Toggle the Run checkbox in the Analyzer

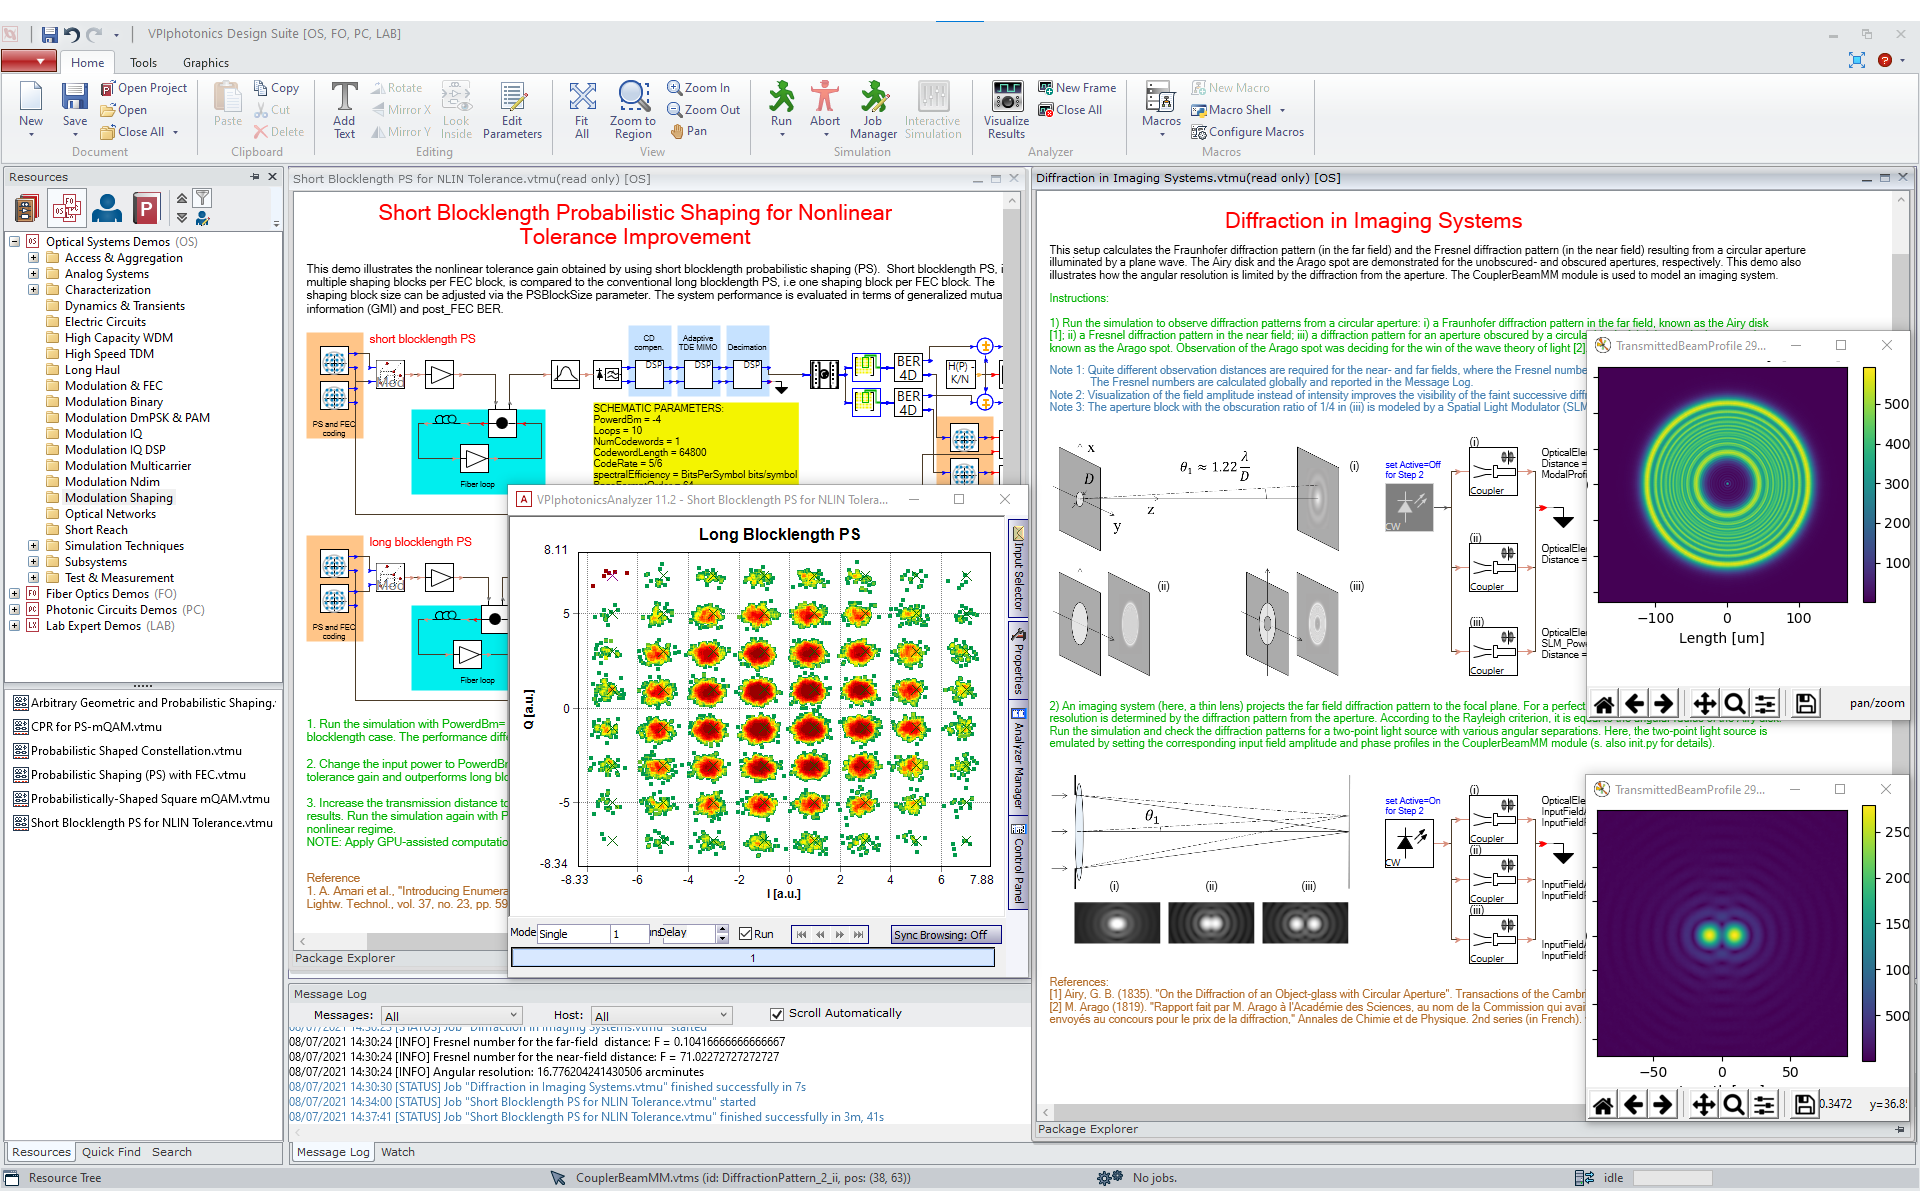pos(745,934)
